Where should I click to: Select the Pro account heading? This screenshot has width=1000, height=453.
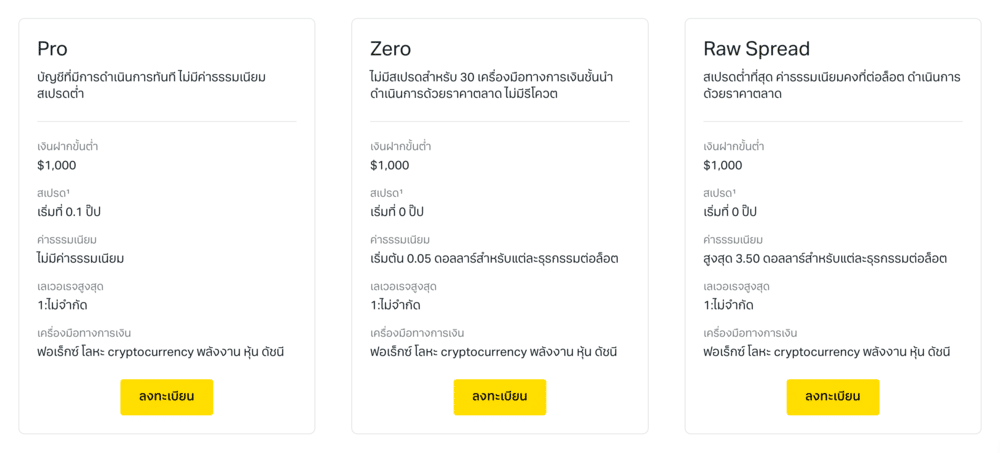(52, 49)
